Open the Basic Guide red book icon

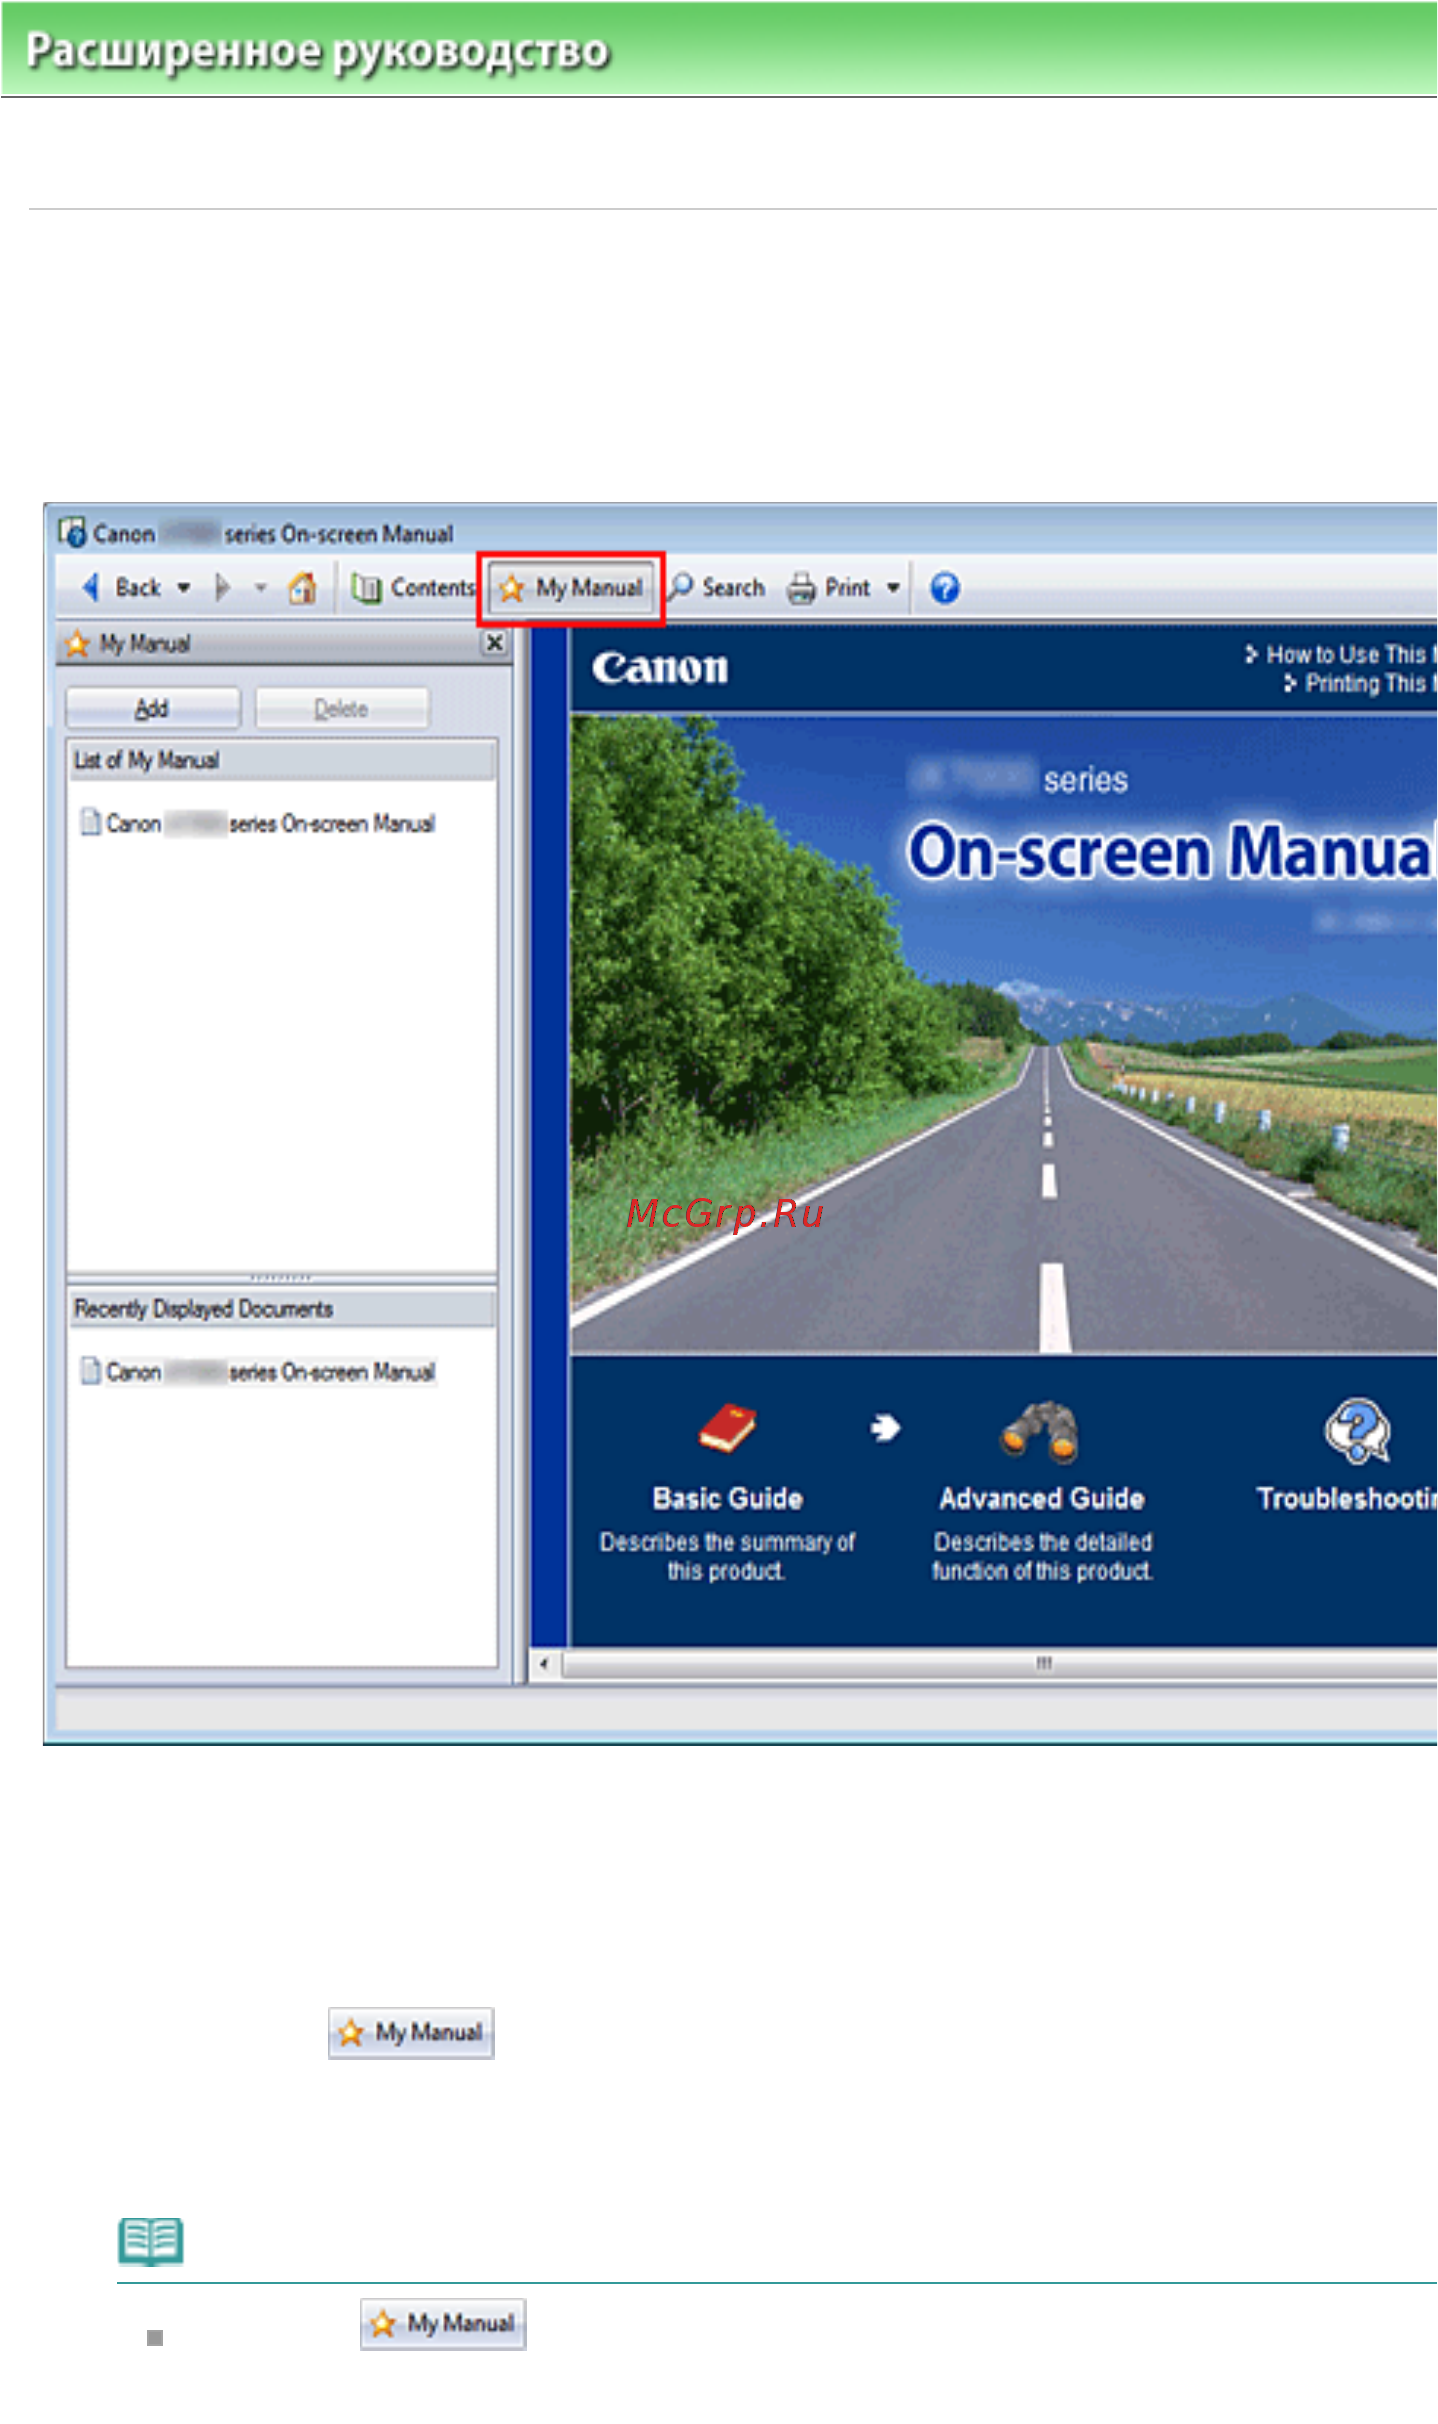[x=727, y=1427]
